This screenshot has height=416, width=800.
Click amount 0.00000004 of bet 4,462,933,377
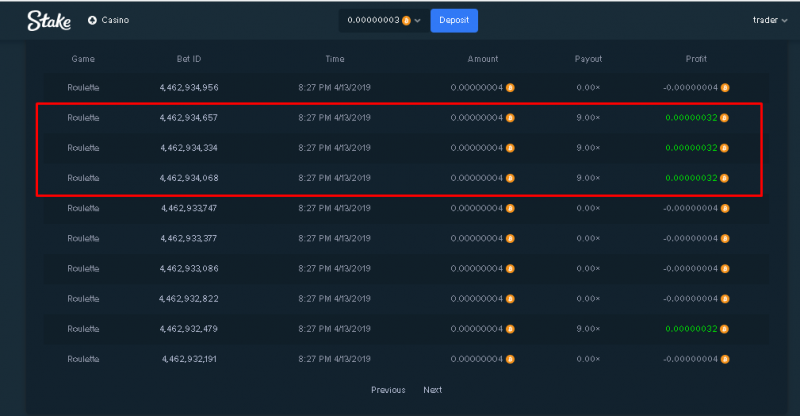(x=477, y=238)
